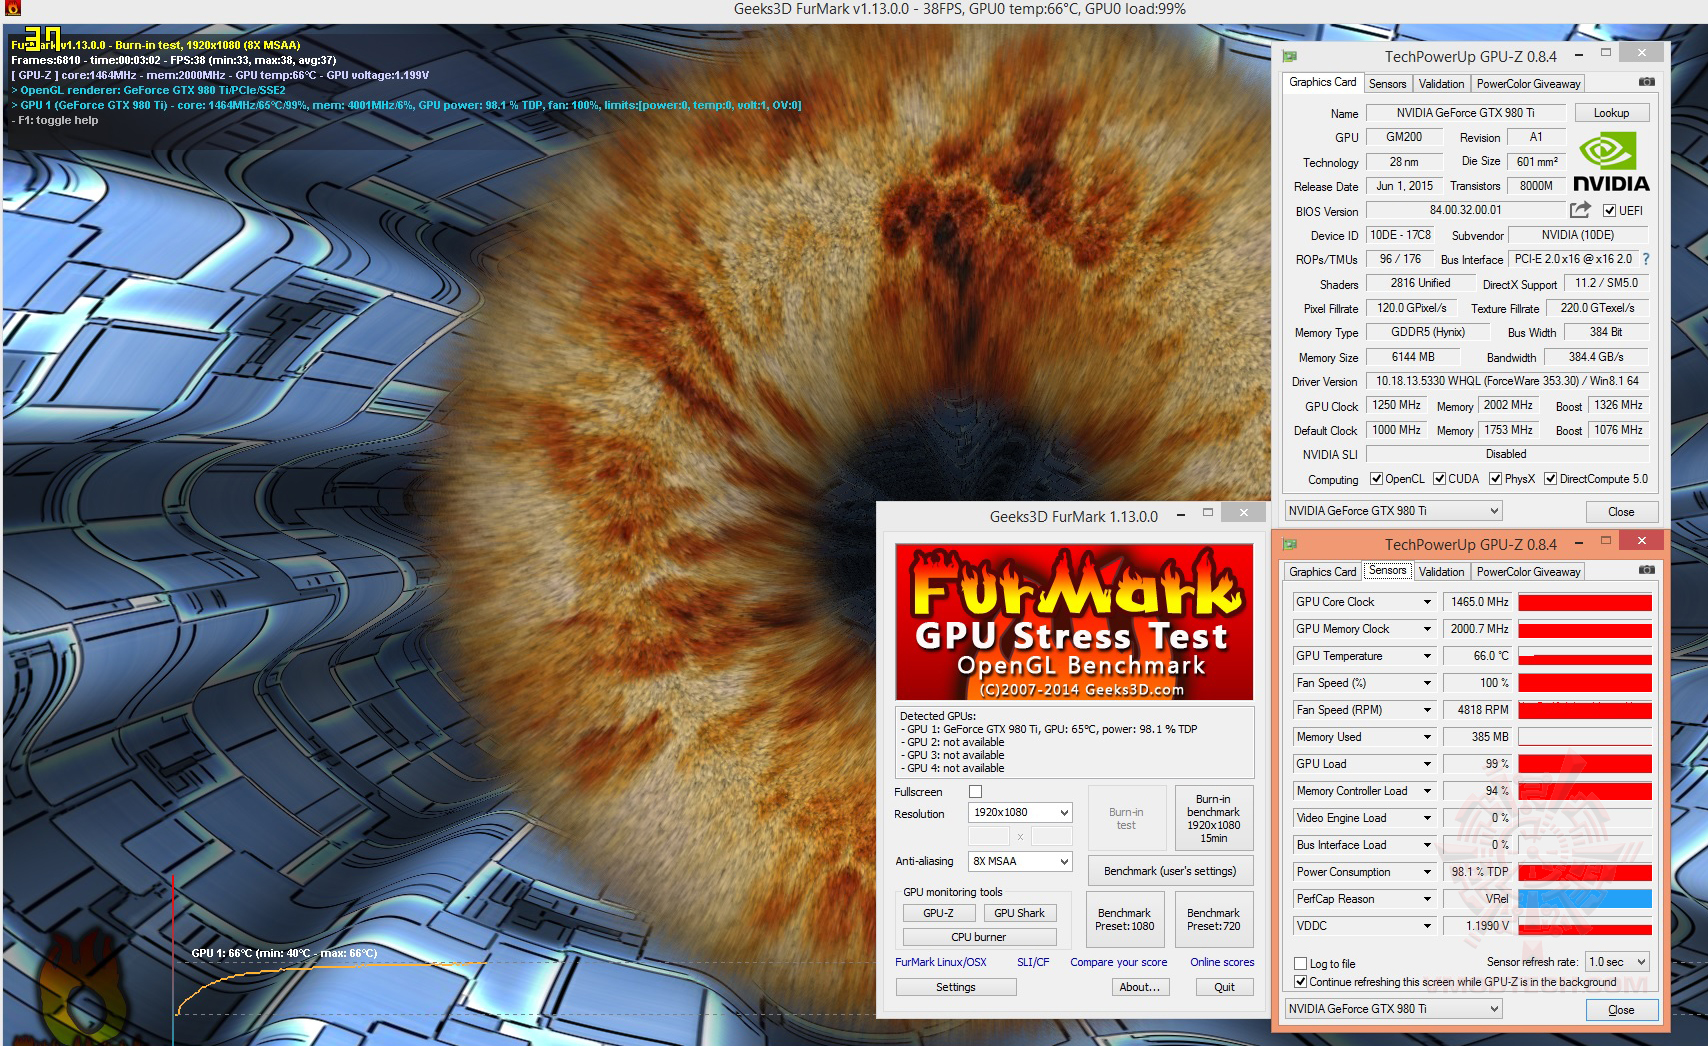Click the GPU name field NVIDIA GeForce GTX 980 Ti
Viewport: 1708px width, 1046px height.
(1465, 113)
